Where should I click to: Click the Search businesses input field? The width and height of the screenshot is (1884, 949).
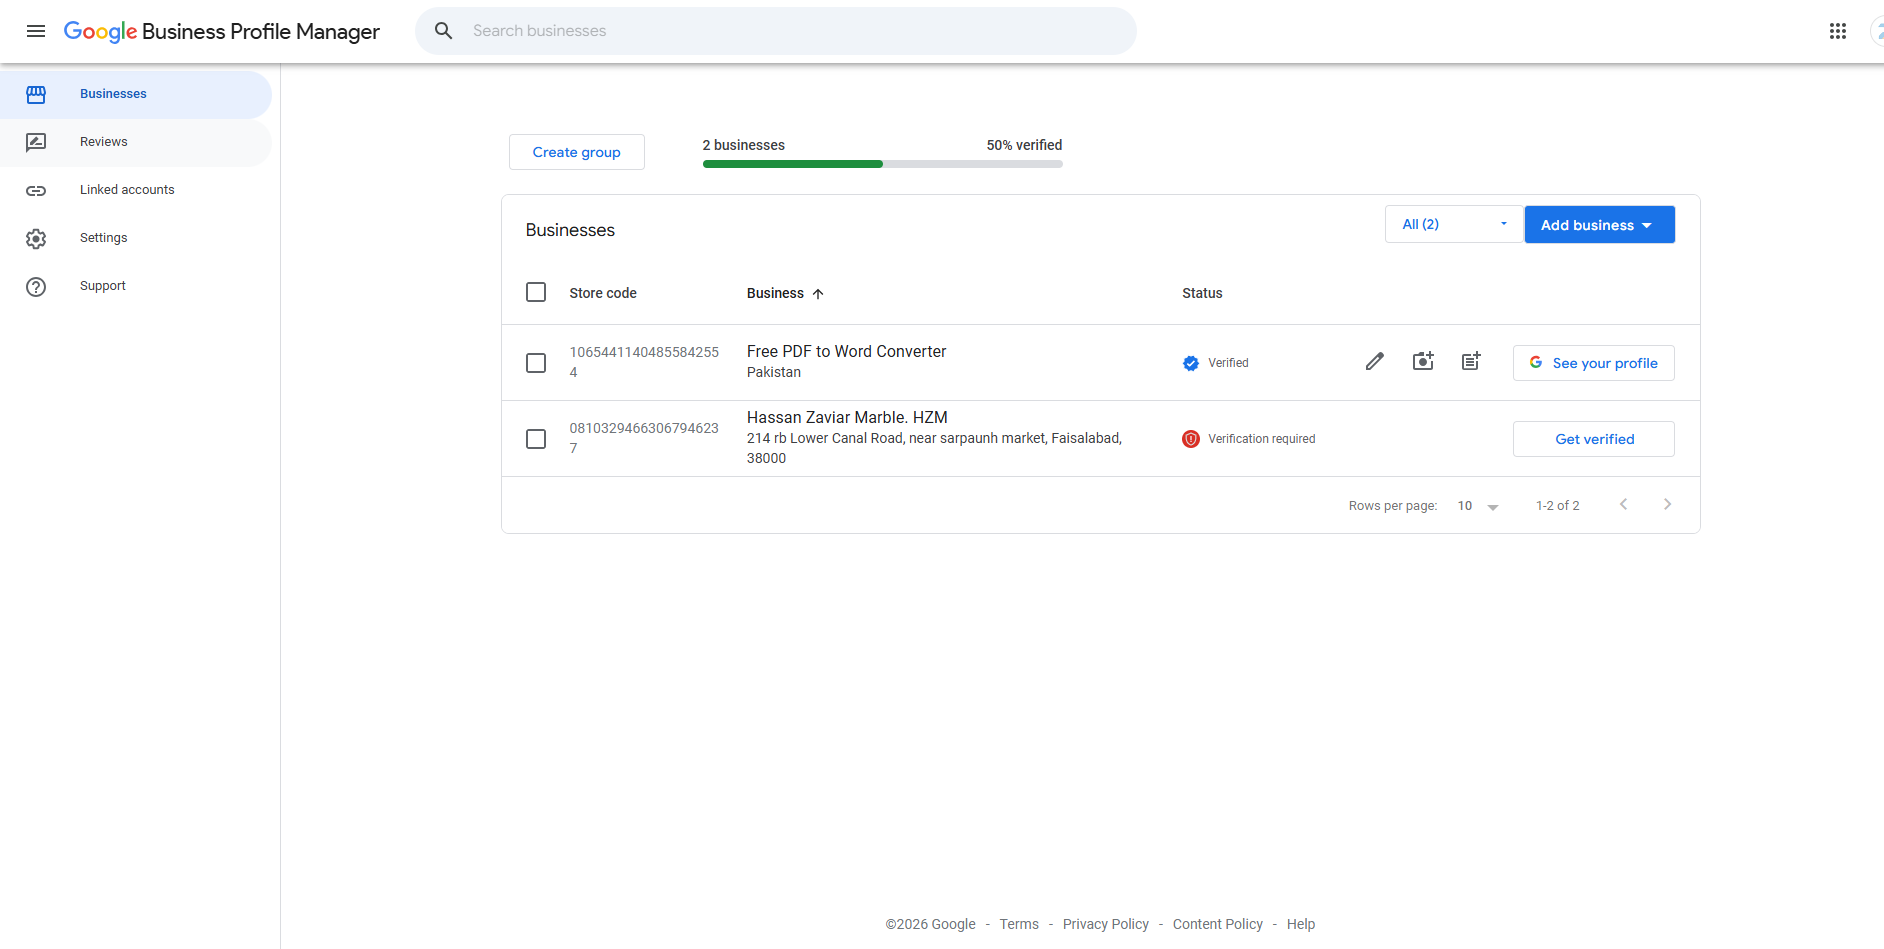click(776, 31)
